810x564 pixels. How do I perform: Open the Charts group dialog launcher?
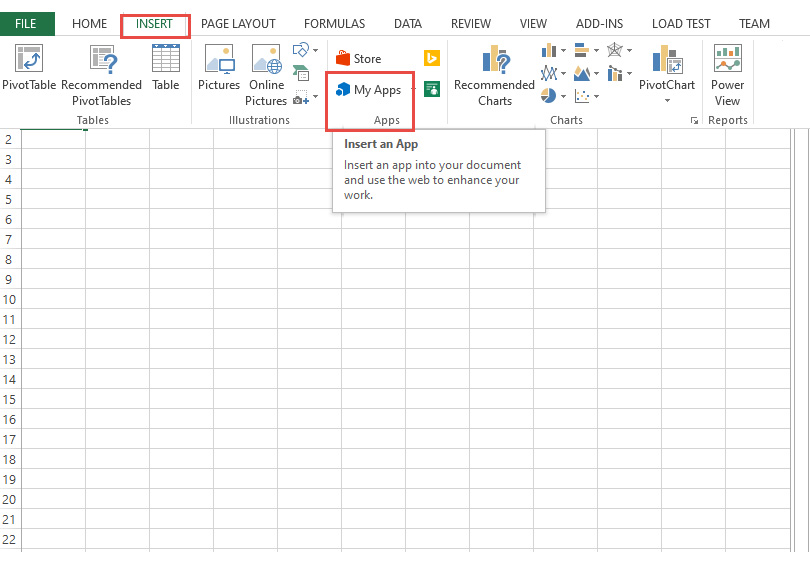(694, 120)
